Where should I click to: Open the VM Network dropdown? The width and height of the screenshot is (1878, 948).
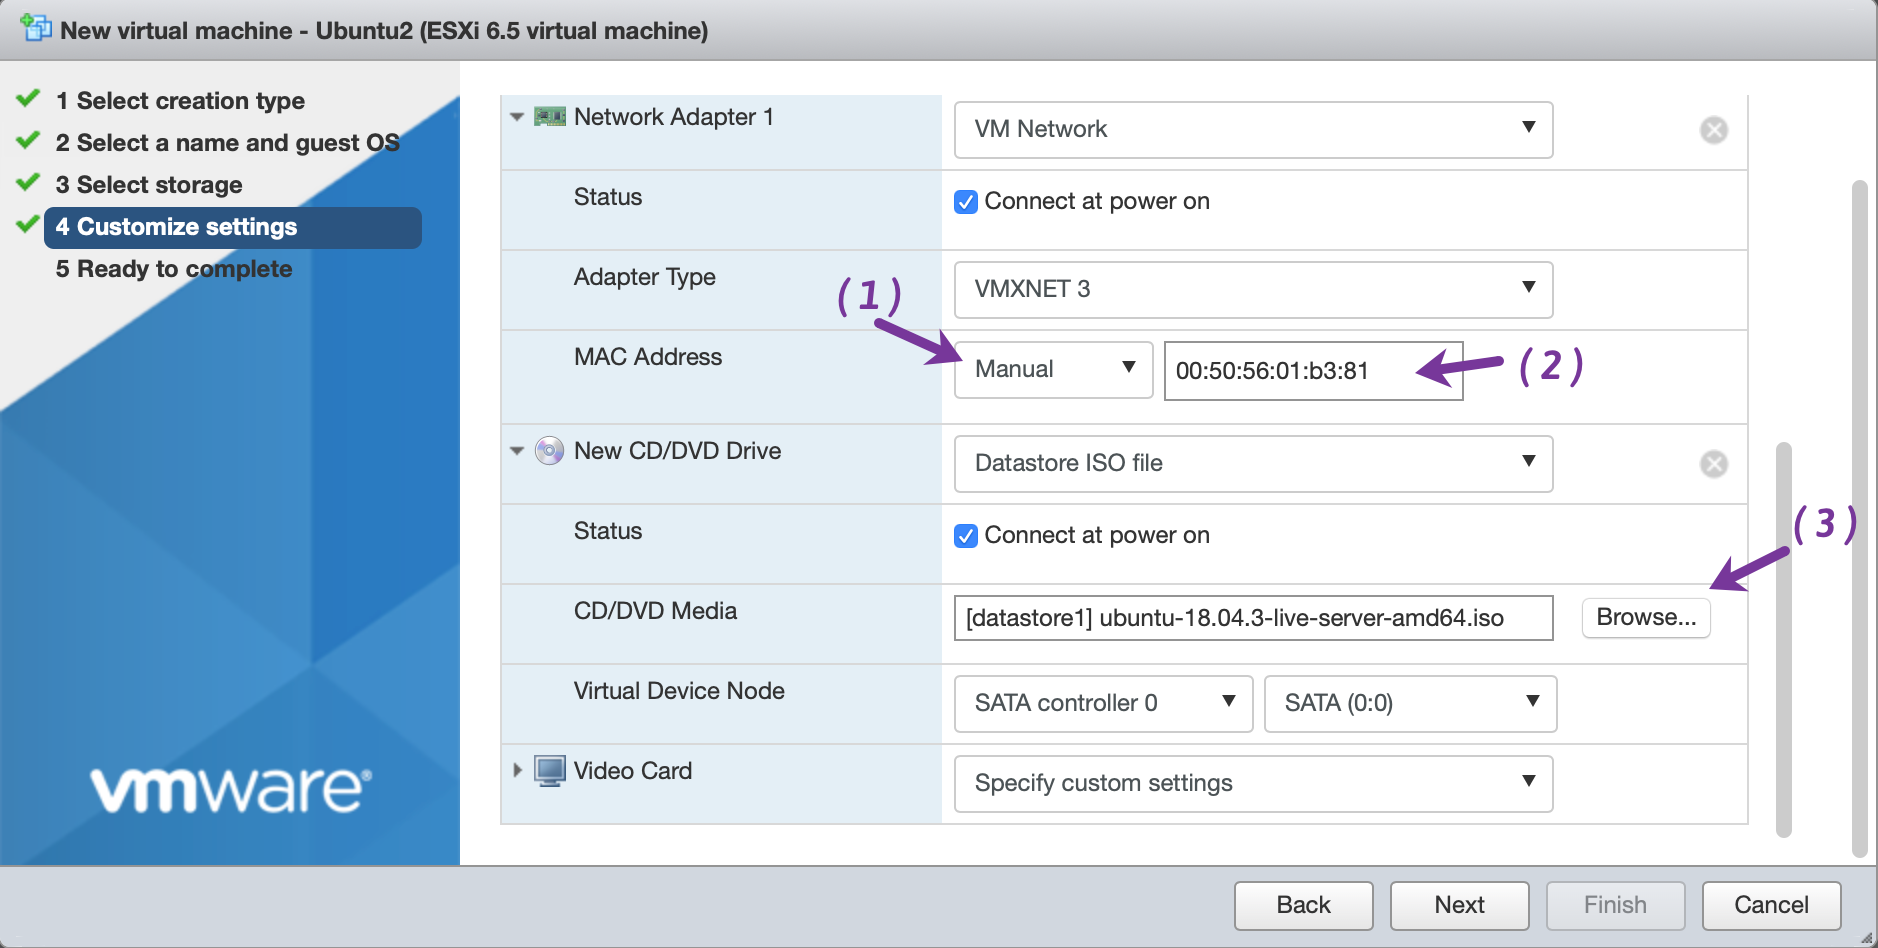[1252, 130]
